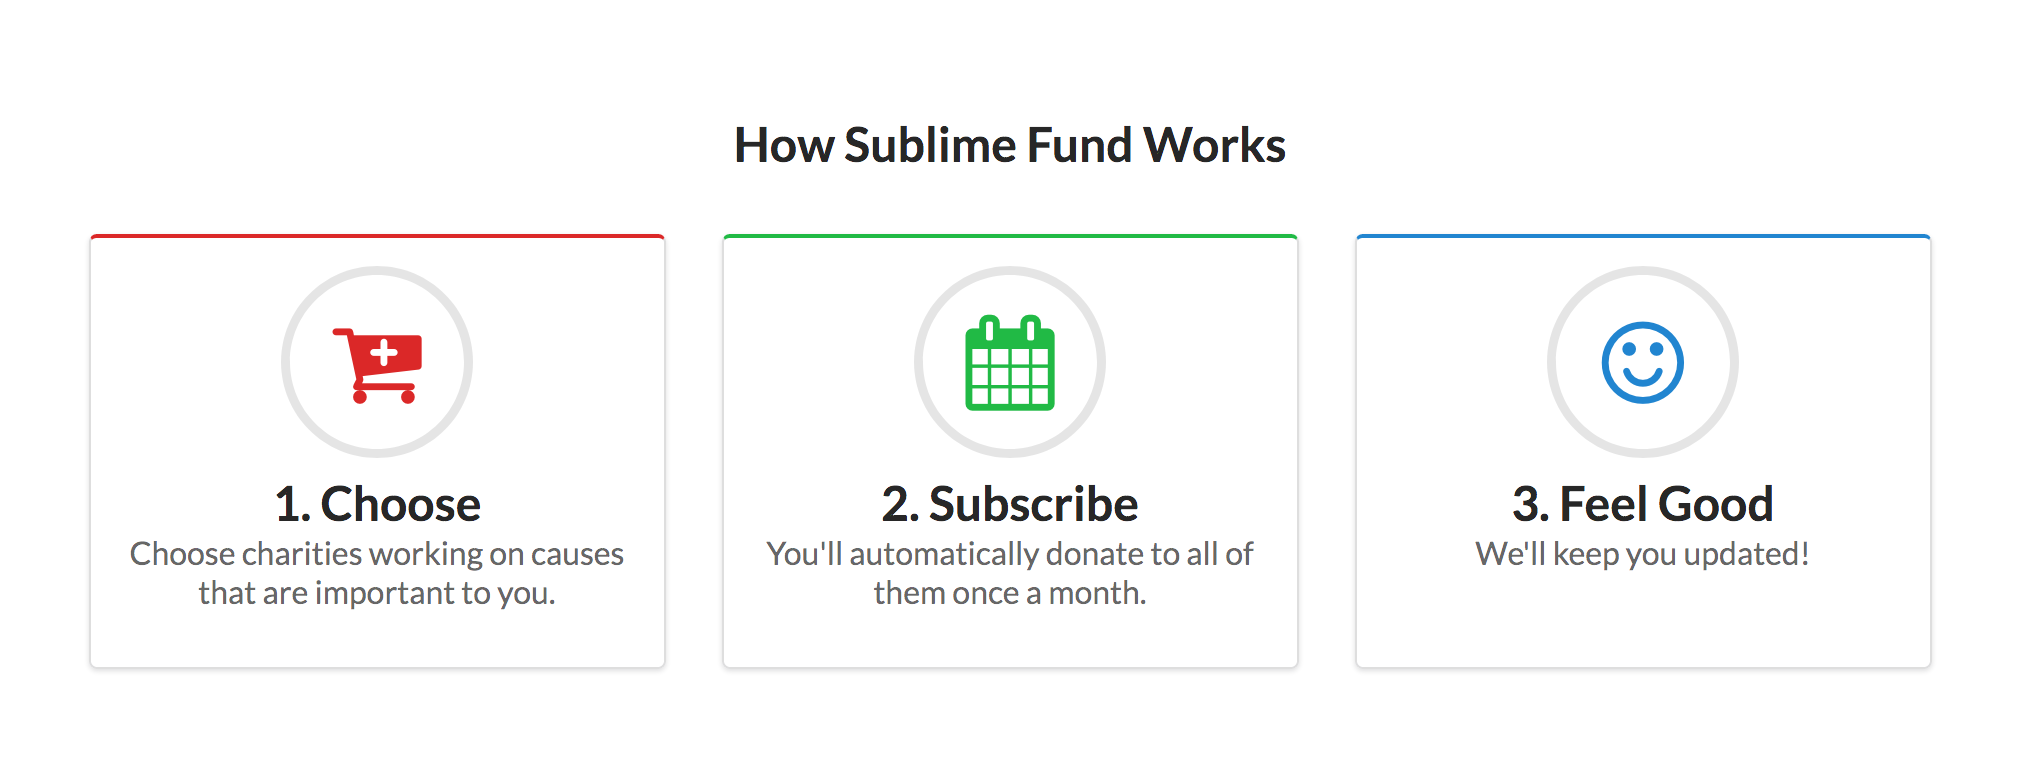
Task: Select the green calendar icon
Action: (x=1011, y=365)
